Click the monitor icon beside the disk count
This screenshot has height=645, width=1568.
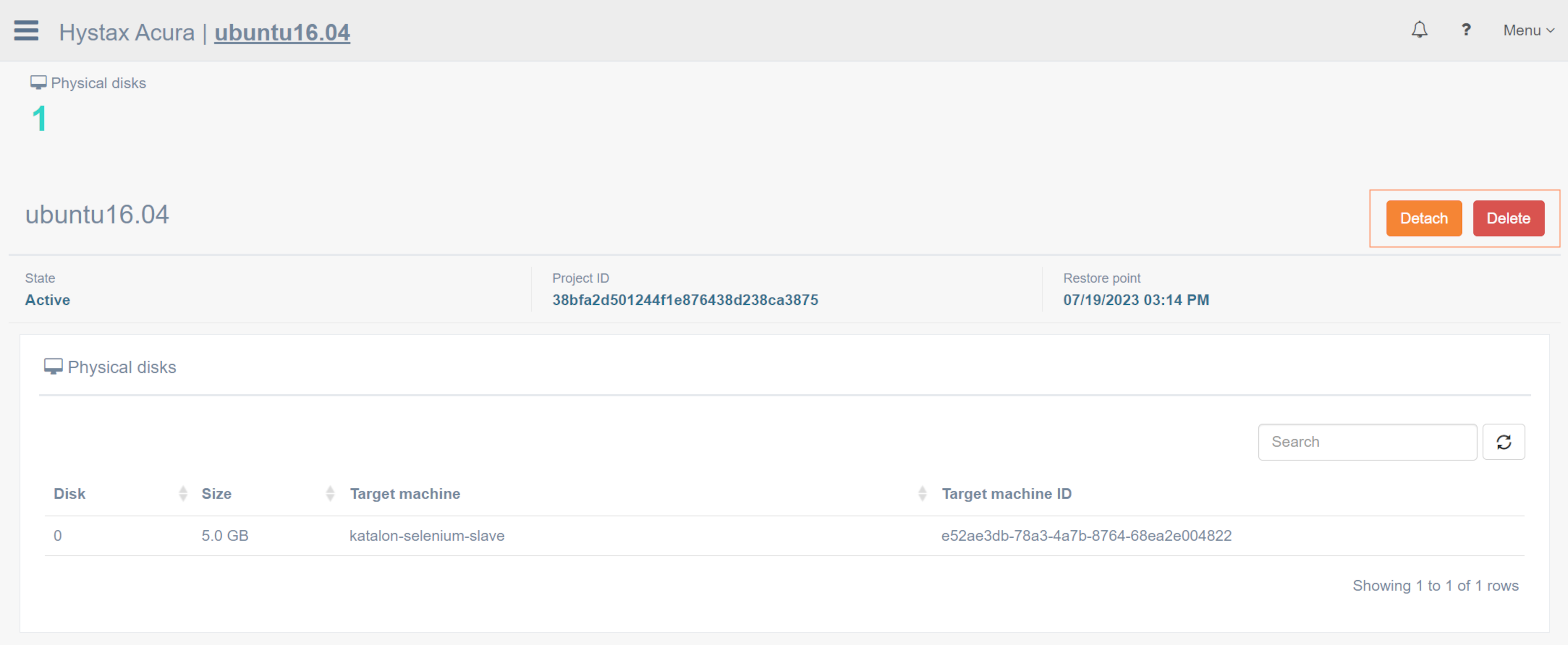coord(39,83)
